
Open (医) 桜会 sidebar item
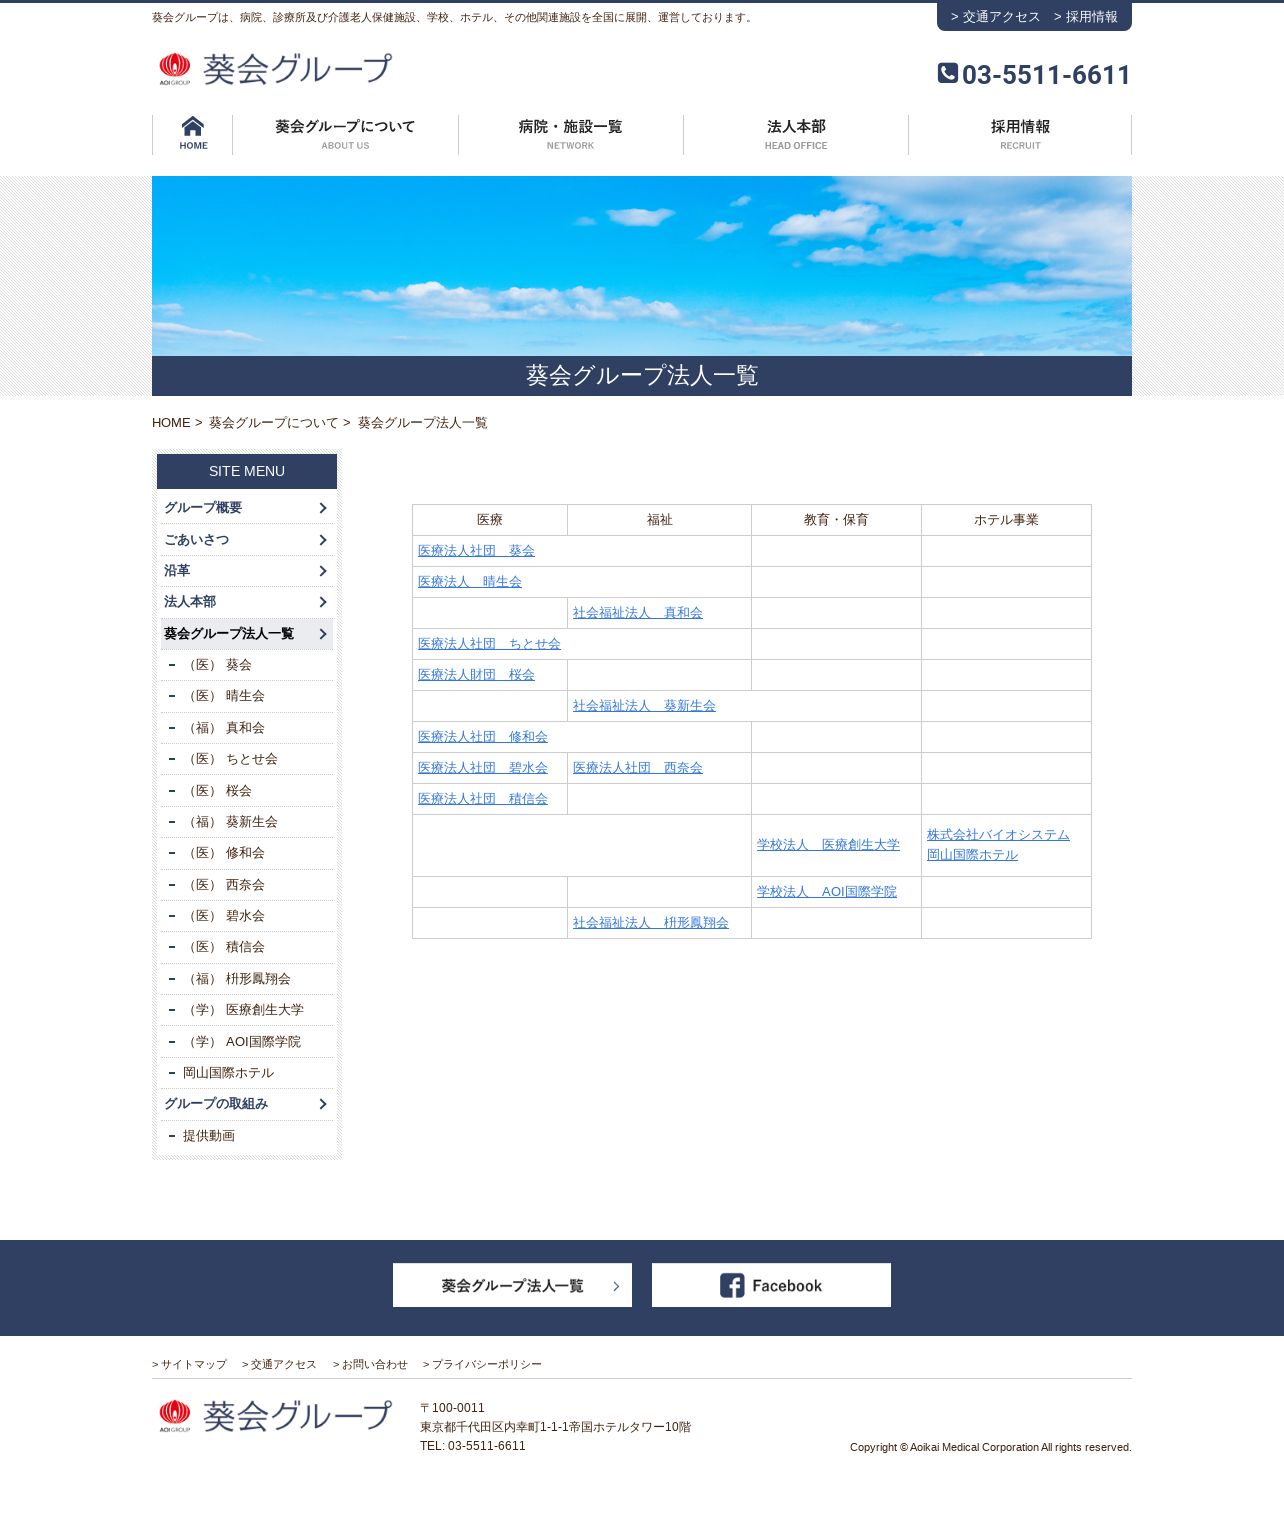point(246,791)
